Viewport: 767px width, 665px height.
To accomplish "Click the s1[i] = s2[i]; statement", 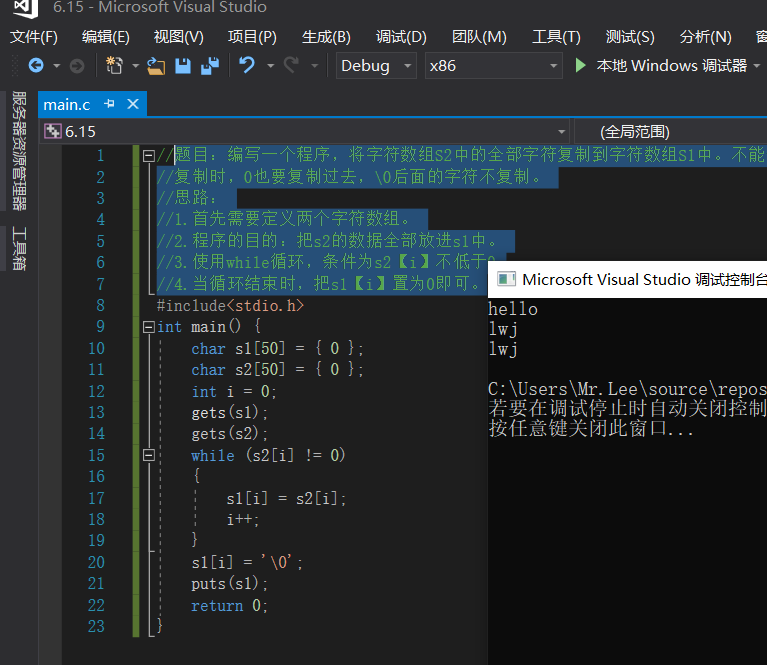I will click(286, 499).
